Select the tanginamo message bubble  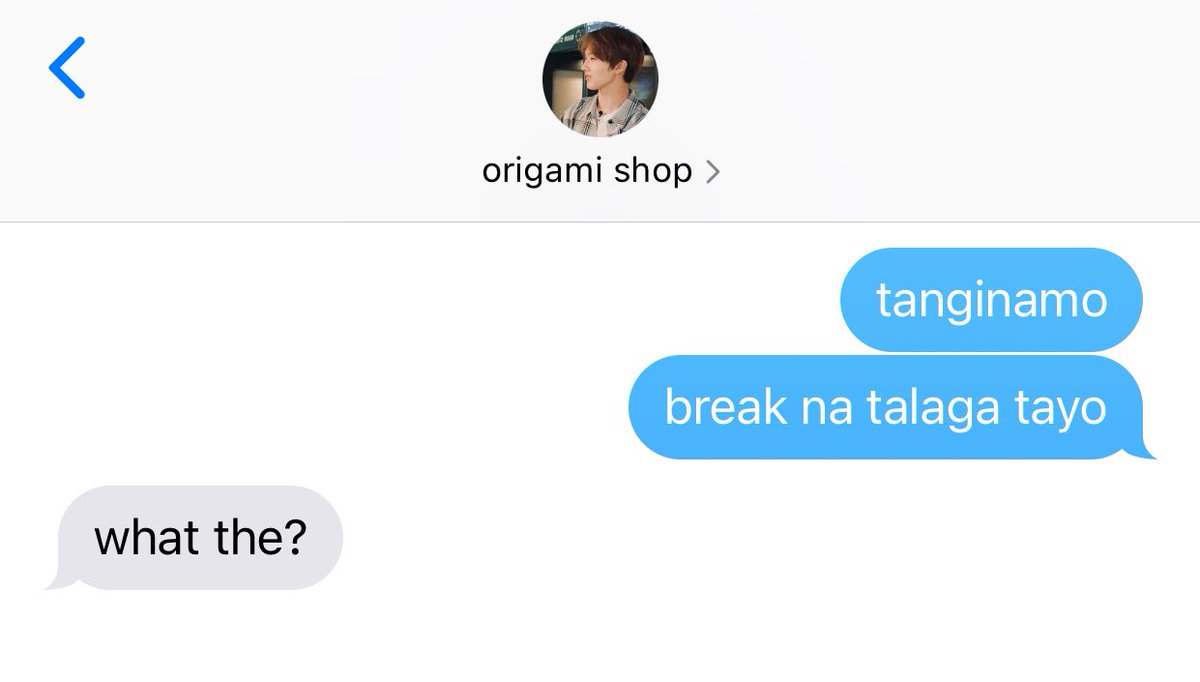click(992, 299)
